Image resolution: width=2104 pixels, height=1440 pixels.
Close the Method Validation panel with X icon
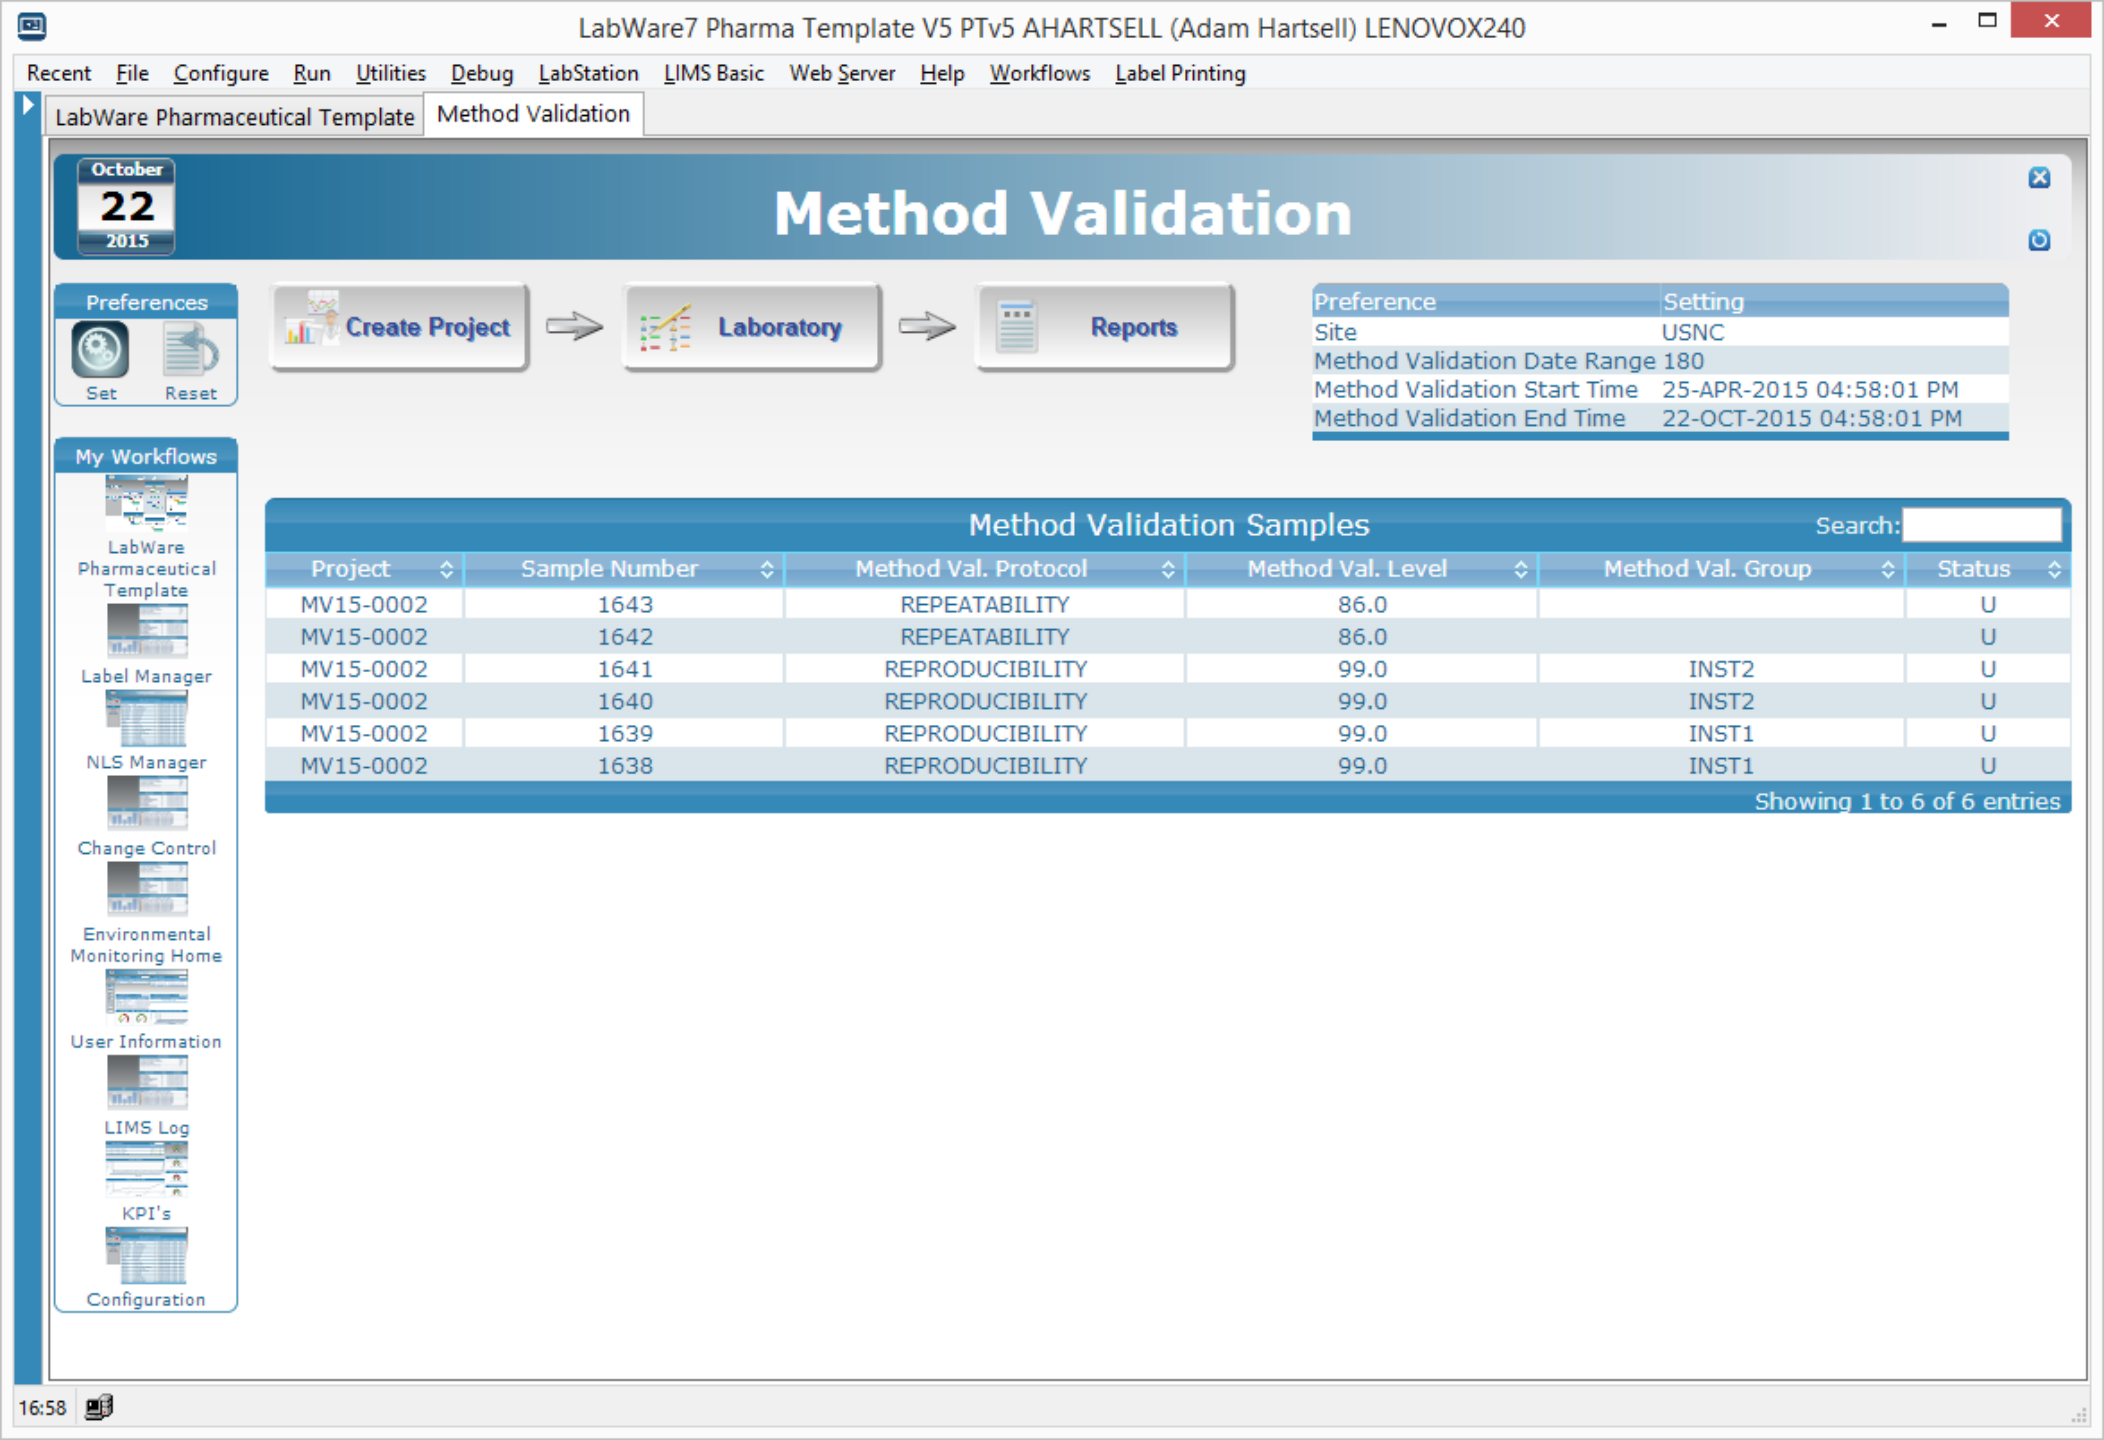[2039, 178]
